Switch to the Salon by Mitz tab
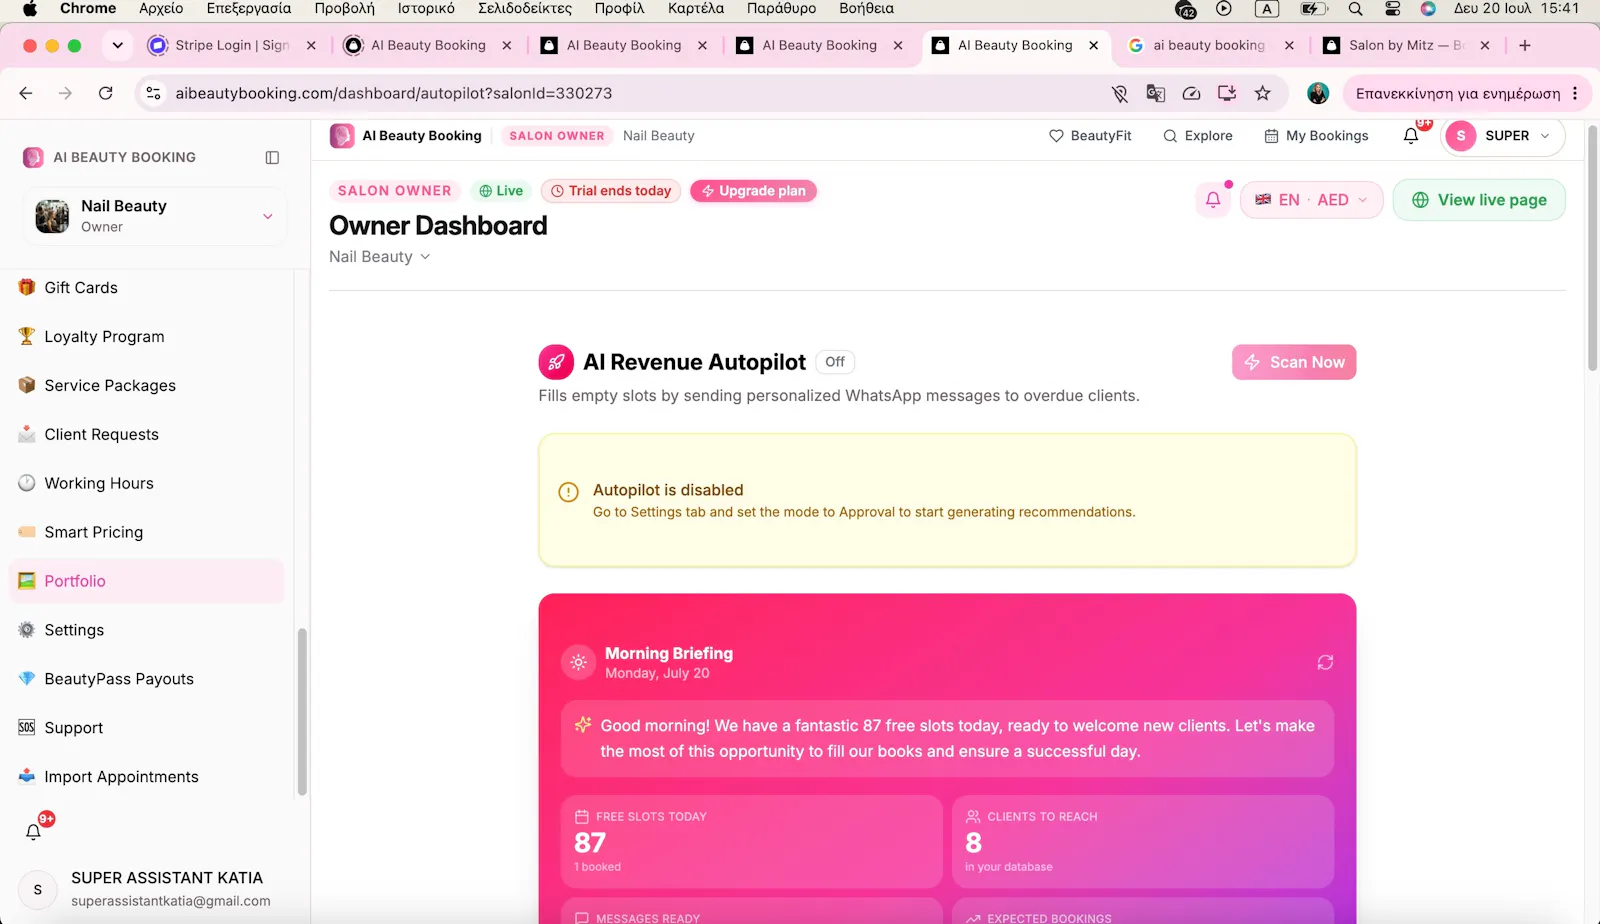1600x924 pixels. click(x=1406, y=45)
